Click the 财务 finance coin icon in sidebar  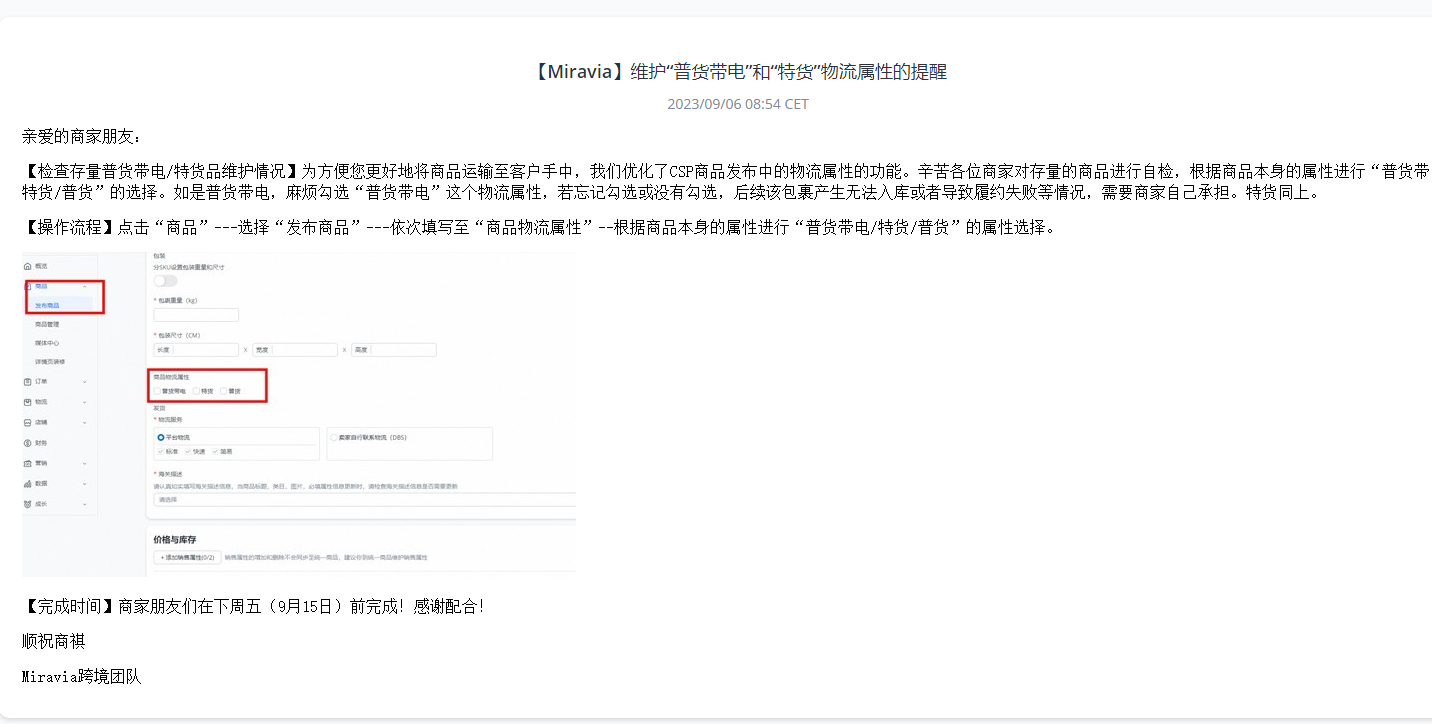(28, 442)
